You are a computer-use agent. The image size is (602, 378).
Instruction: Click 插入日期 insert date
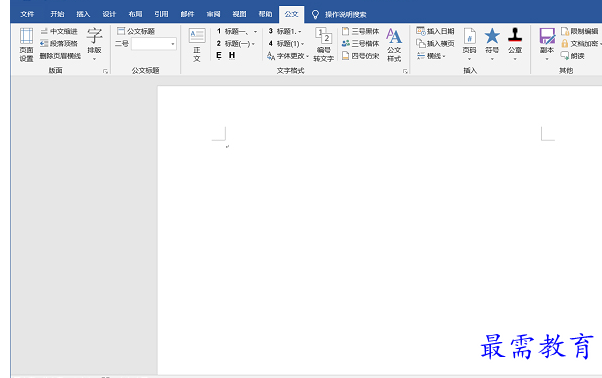pos(435,31)
